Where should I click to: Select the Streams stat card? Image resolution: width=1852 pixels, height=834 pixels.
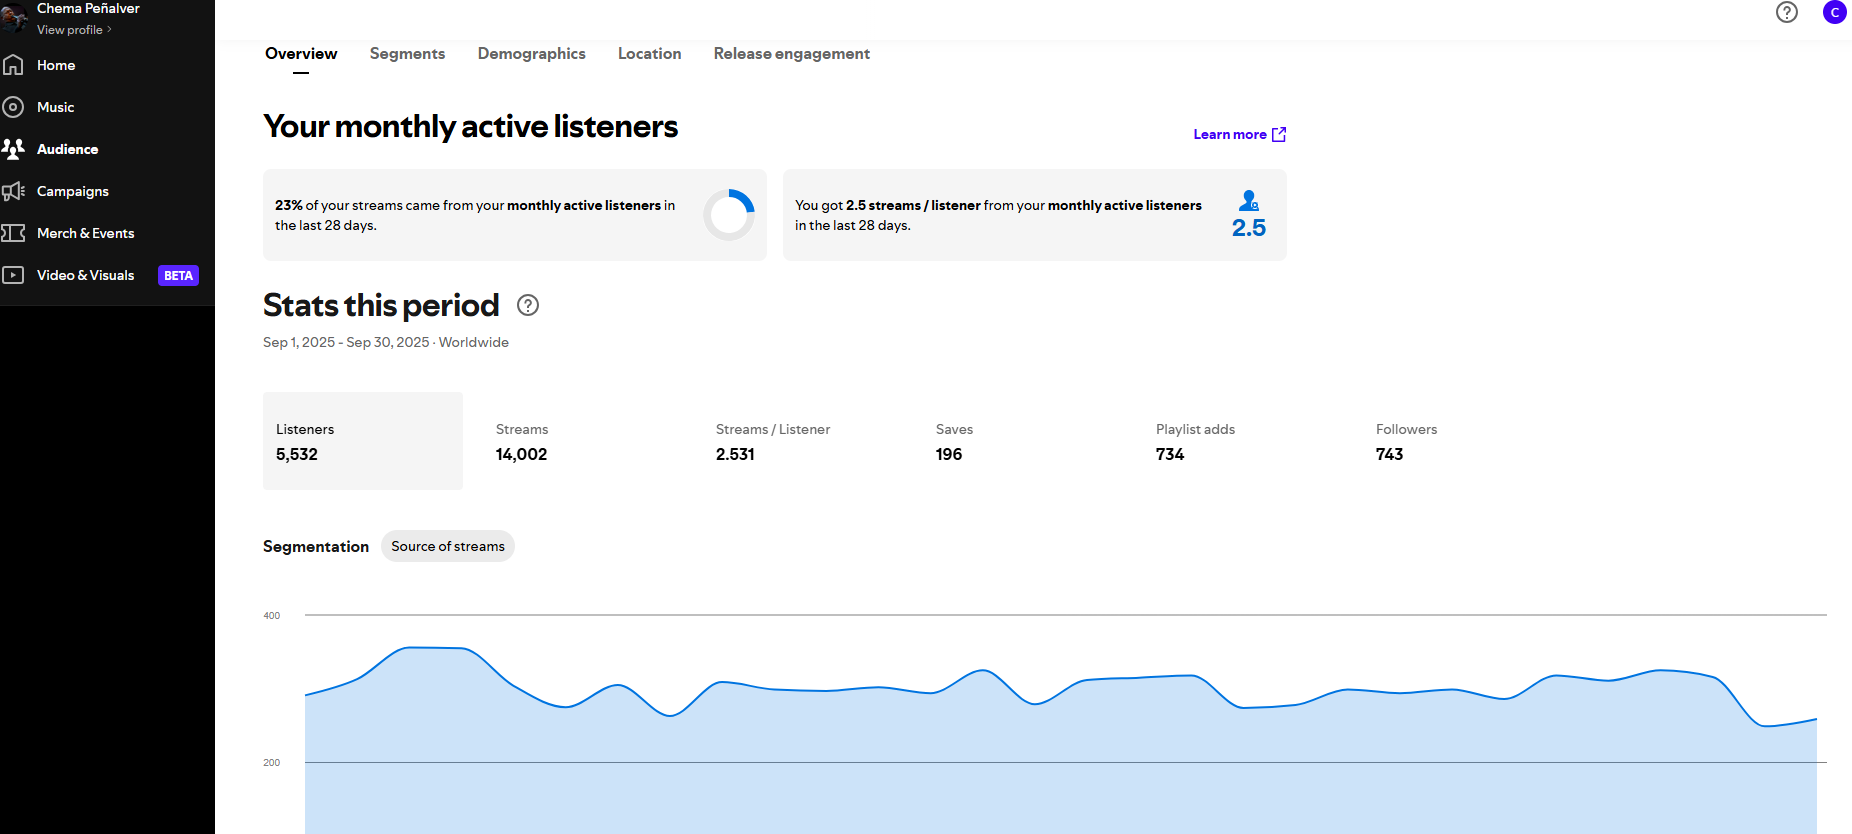(582, 441)
